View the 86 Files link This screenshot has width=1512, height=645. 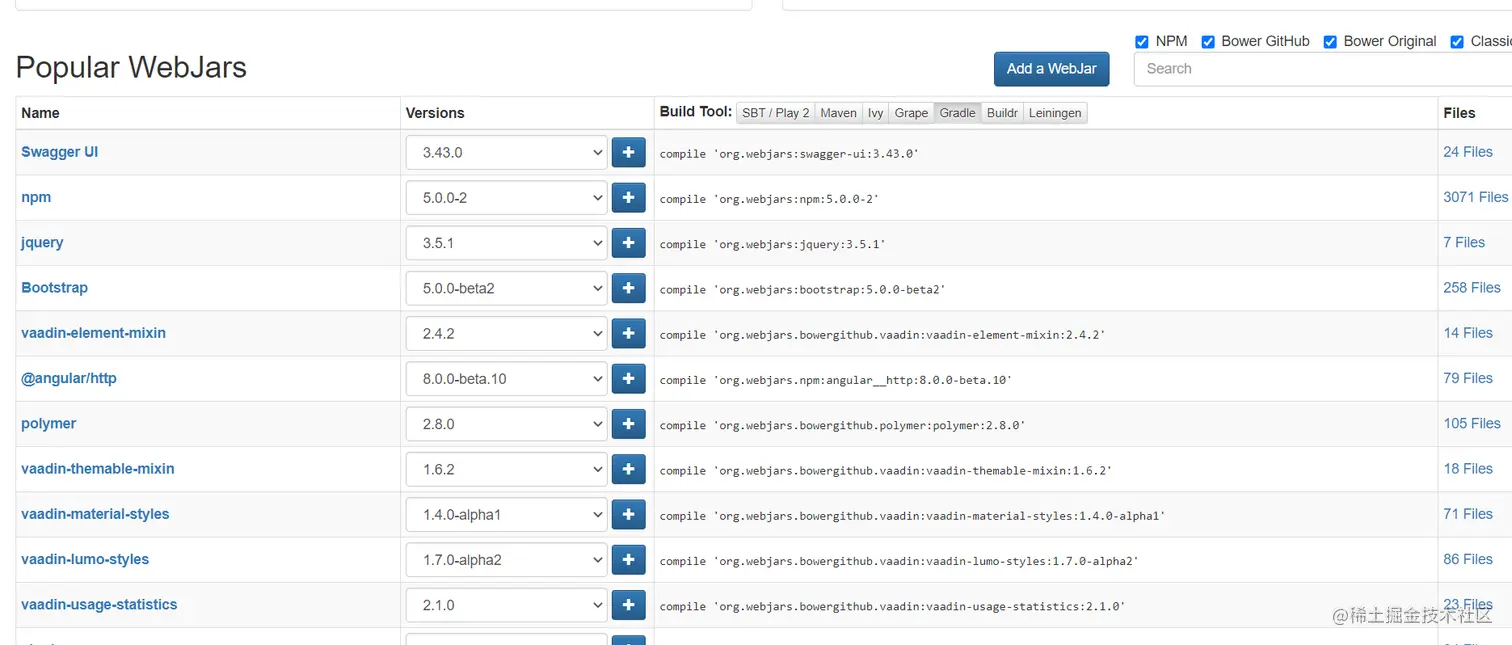(x=1468, y=559)
